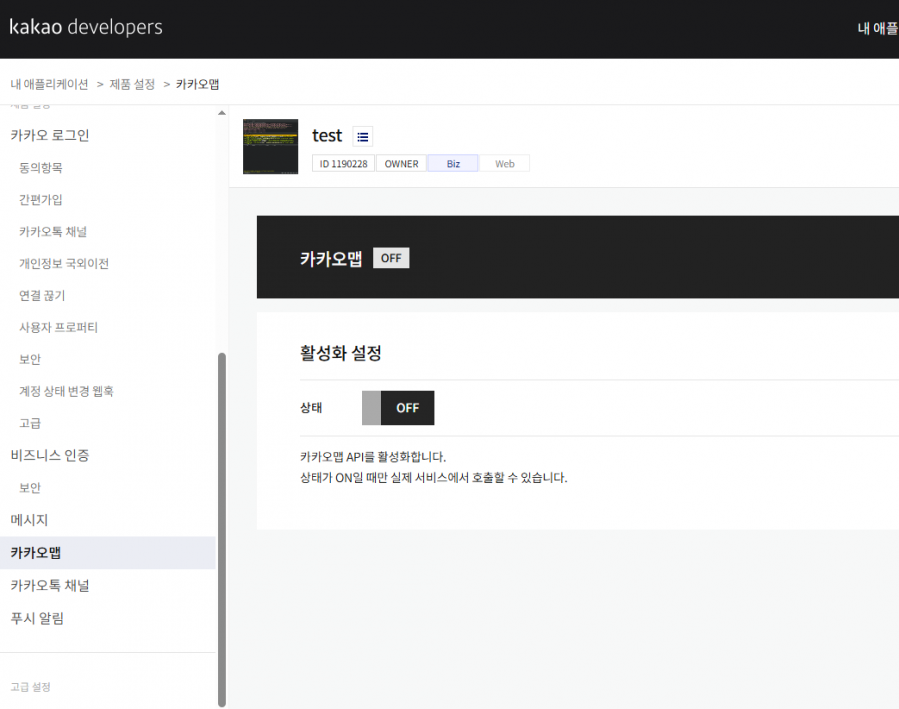The width and height of the screenshot is (899, 709).
Task: Open 개인정보 국외이전 settings
Action: pos(64,264)
